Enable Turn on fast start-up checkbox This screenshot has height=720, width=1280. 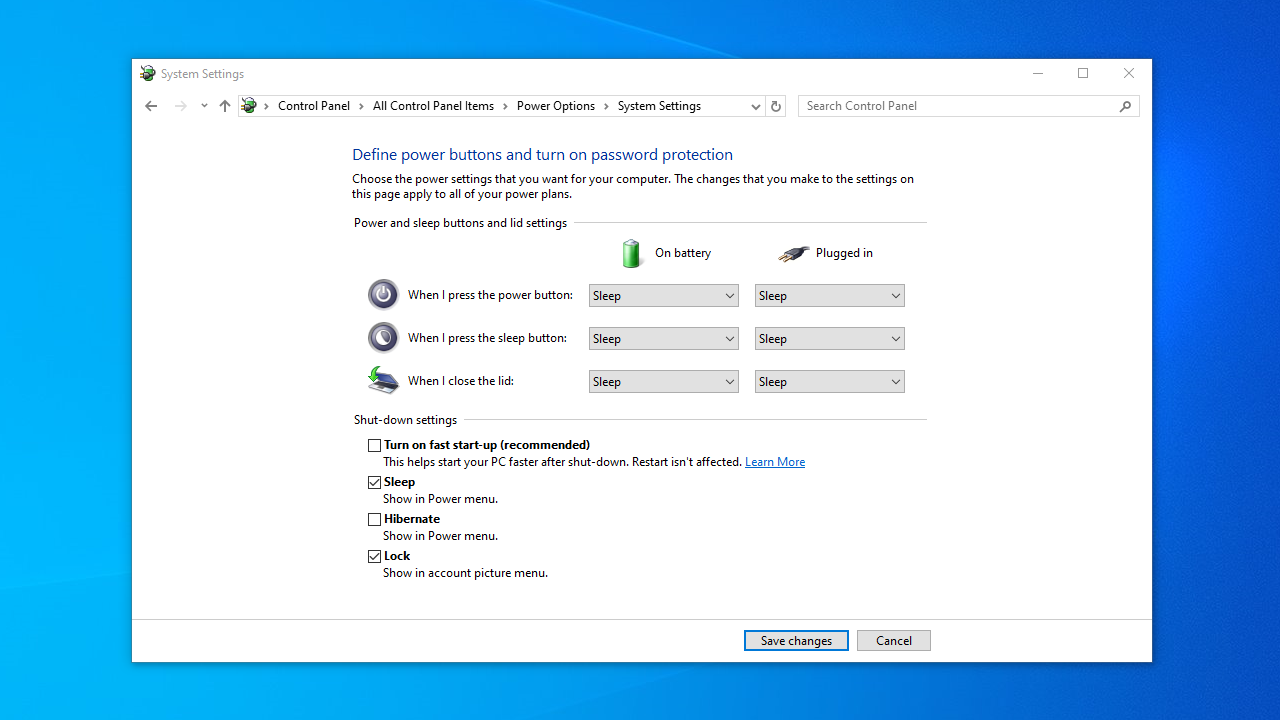[x=375, y=445]
